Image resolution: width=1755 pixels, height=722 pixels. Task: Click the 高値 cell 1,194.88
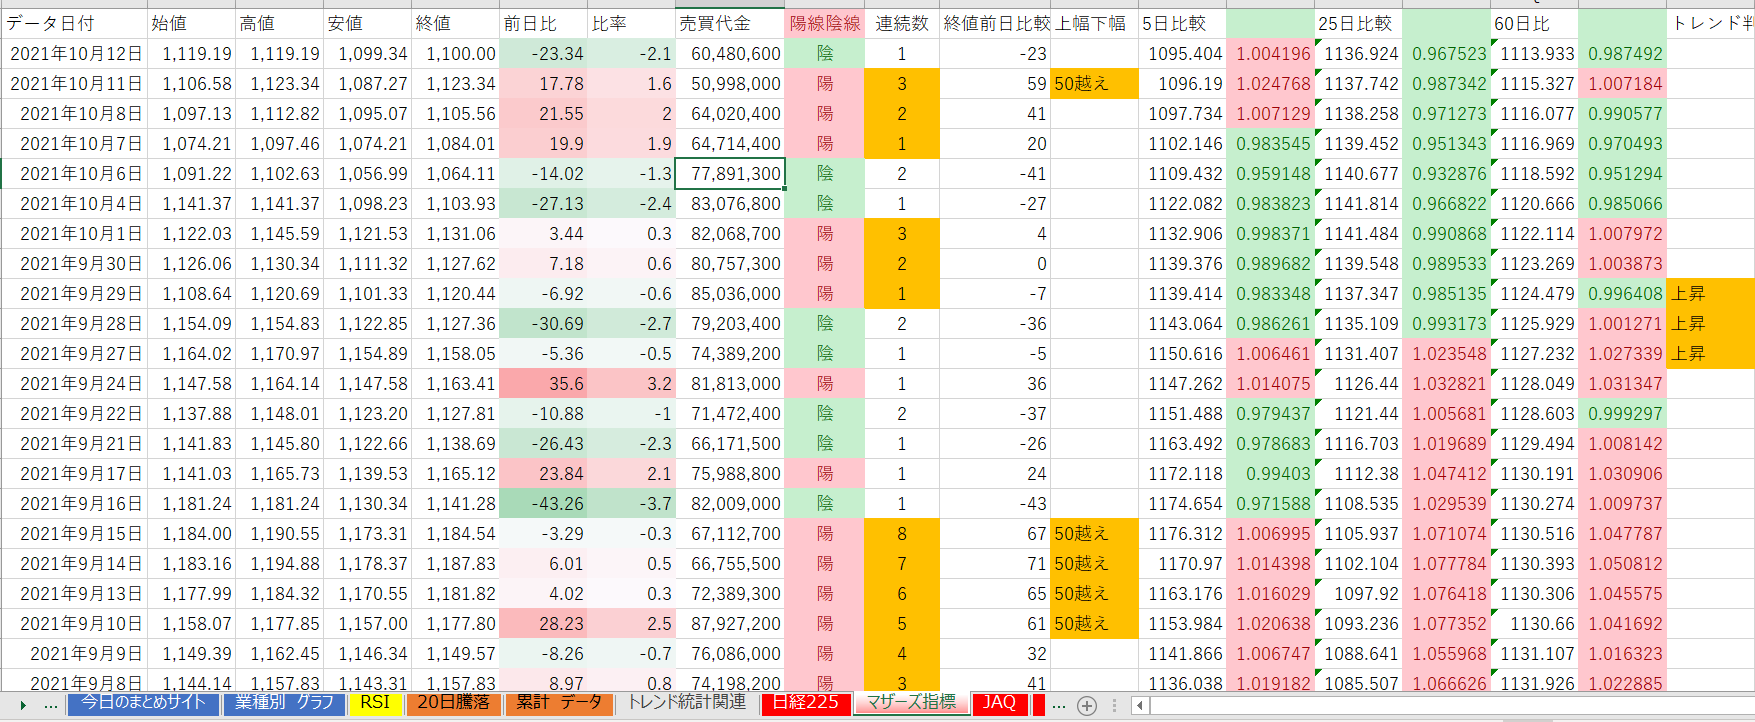coord(279,564)
